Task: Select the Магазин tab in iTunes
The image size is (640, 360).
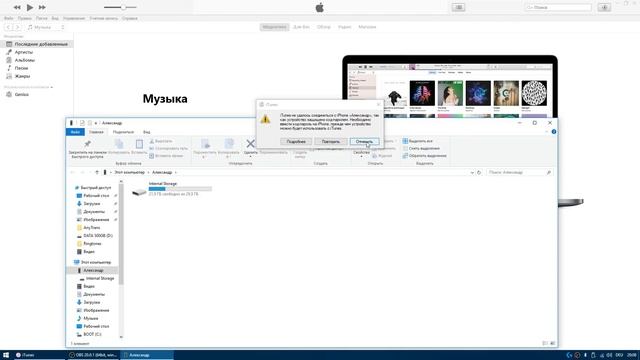Action: click(367, 27)
